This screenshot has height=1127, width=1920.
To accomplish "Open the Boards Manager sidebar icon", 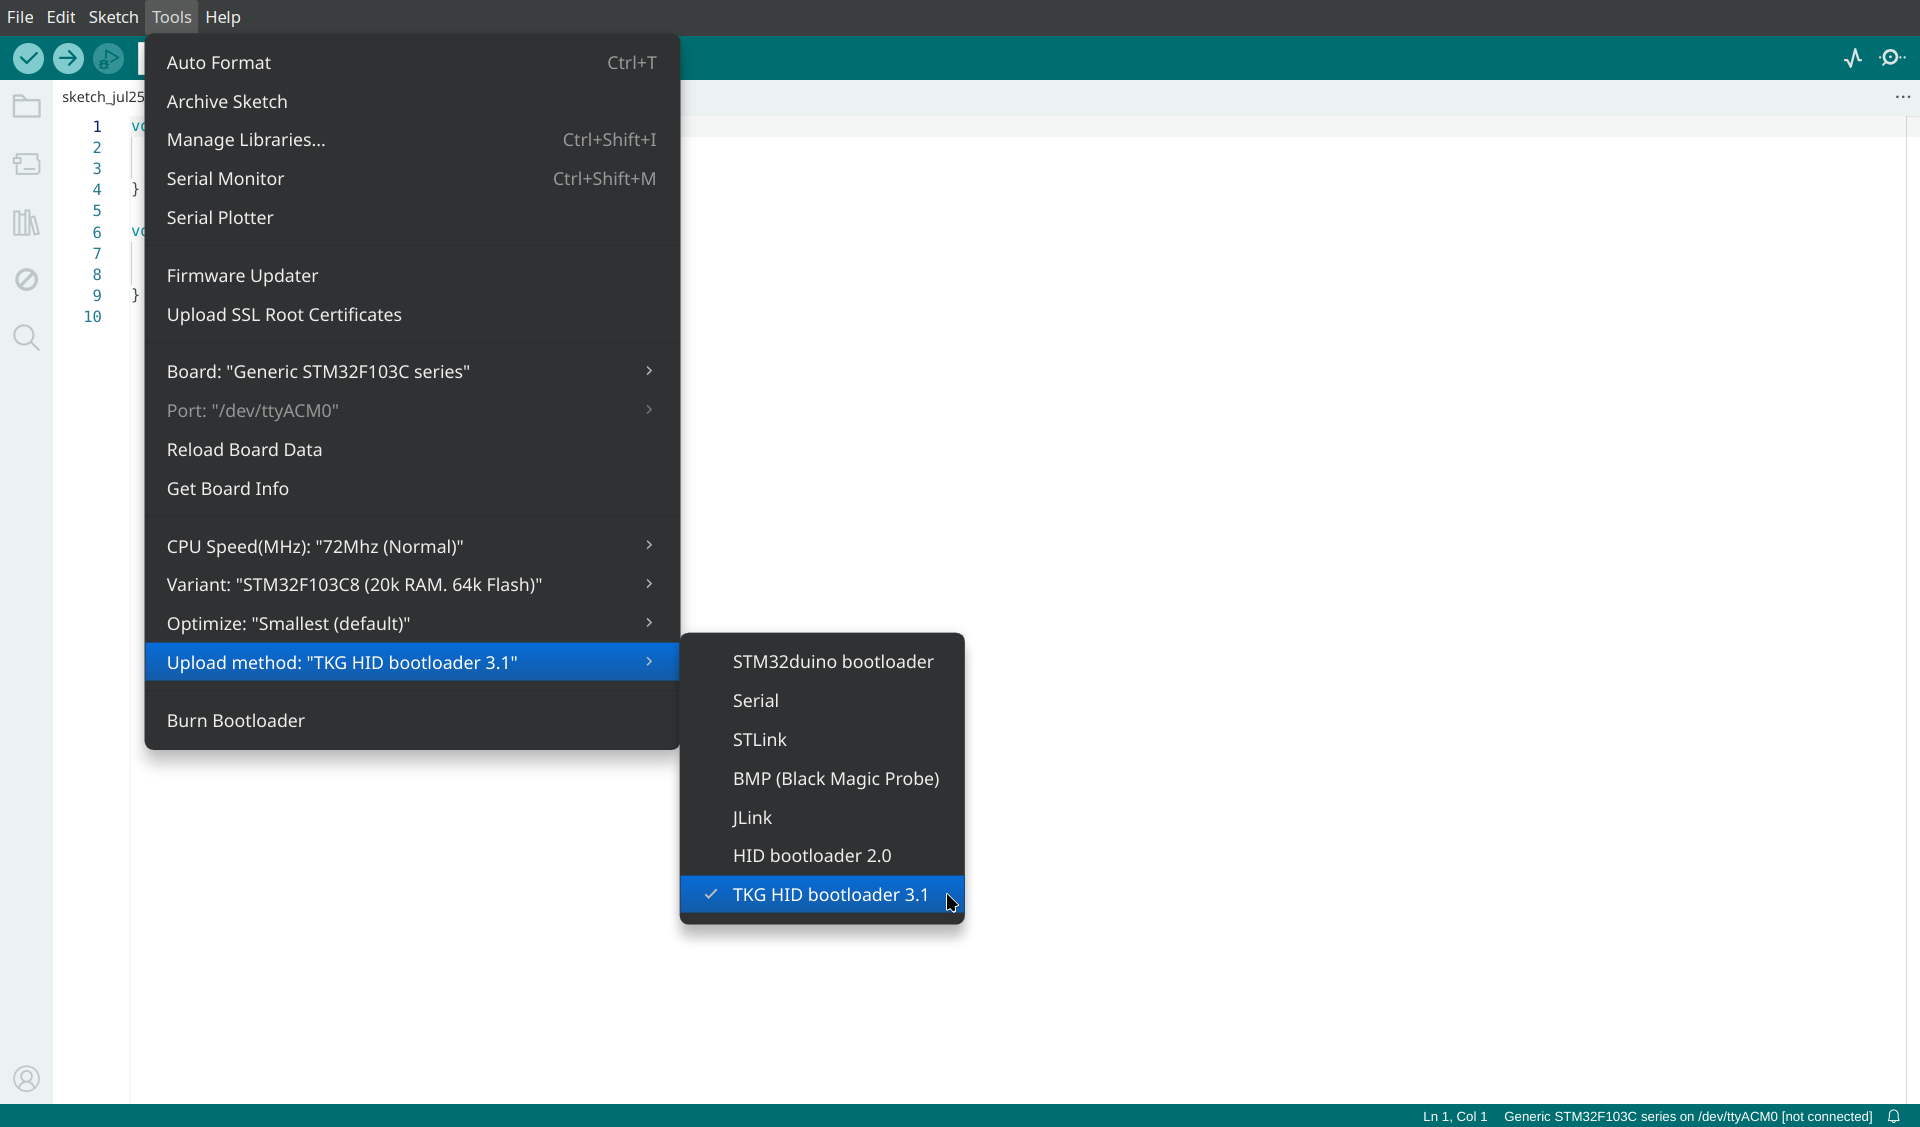I will pos(27,164).
